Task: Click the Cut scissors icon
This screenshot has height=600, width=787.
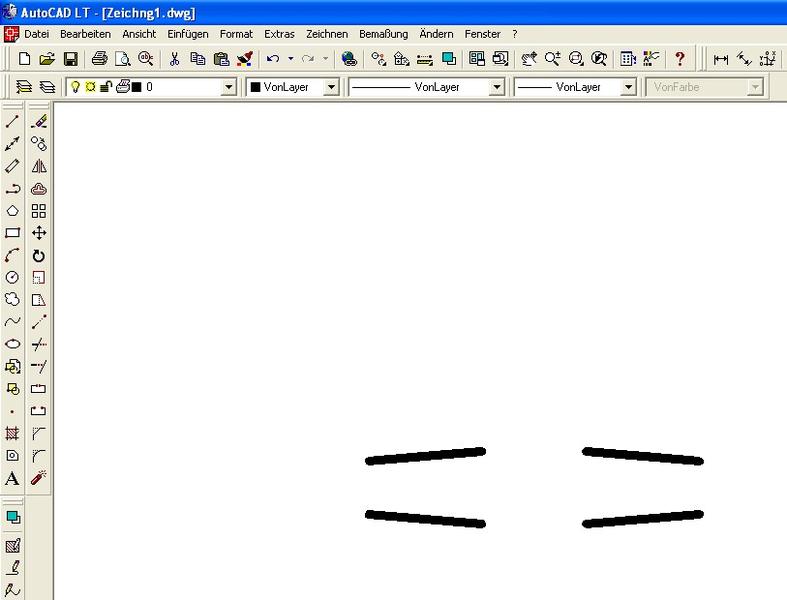Action: 174,59
